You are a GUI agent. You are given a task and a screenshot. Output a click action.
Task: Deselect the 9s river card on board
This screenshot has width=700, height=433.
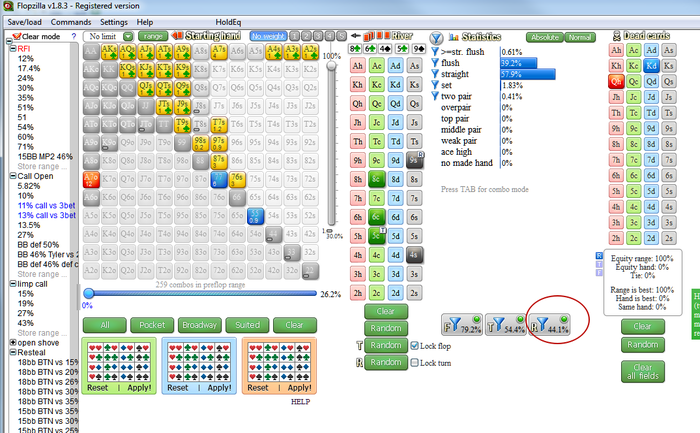coord(414,160)
